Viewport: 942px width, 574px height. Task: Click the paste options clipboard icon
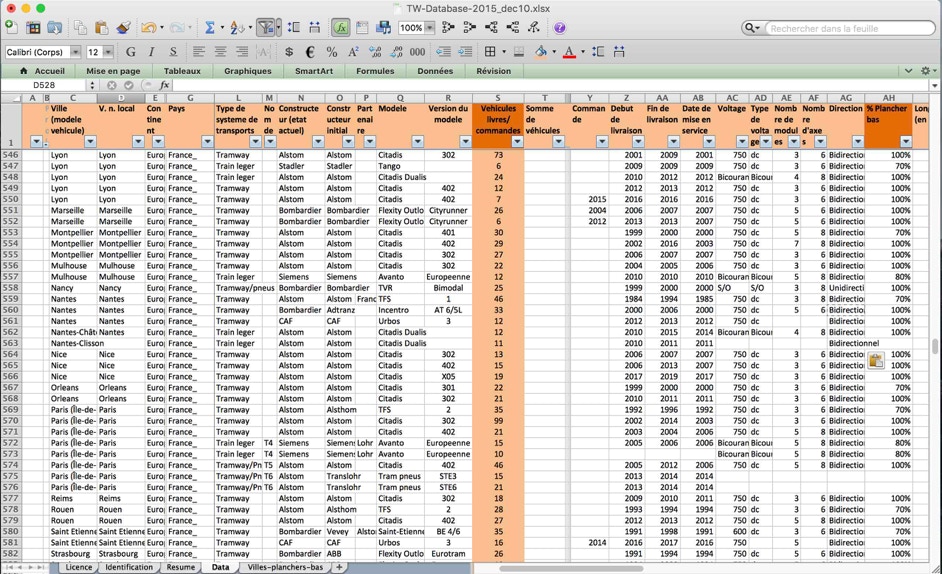tap(875, 360)
